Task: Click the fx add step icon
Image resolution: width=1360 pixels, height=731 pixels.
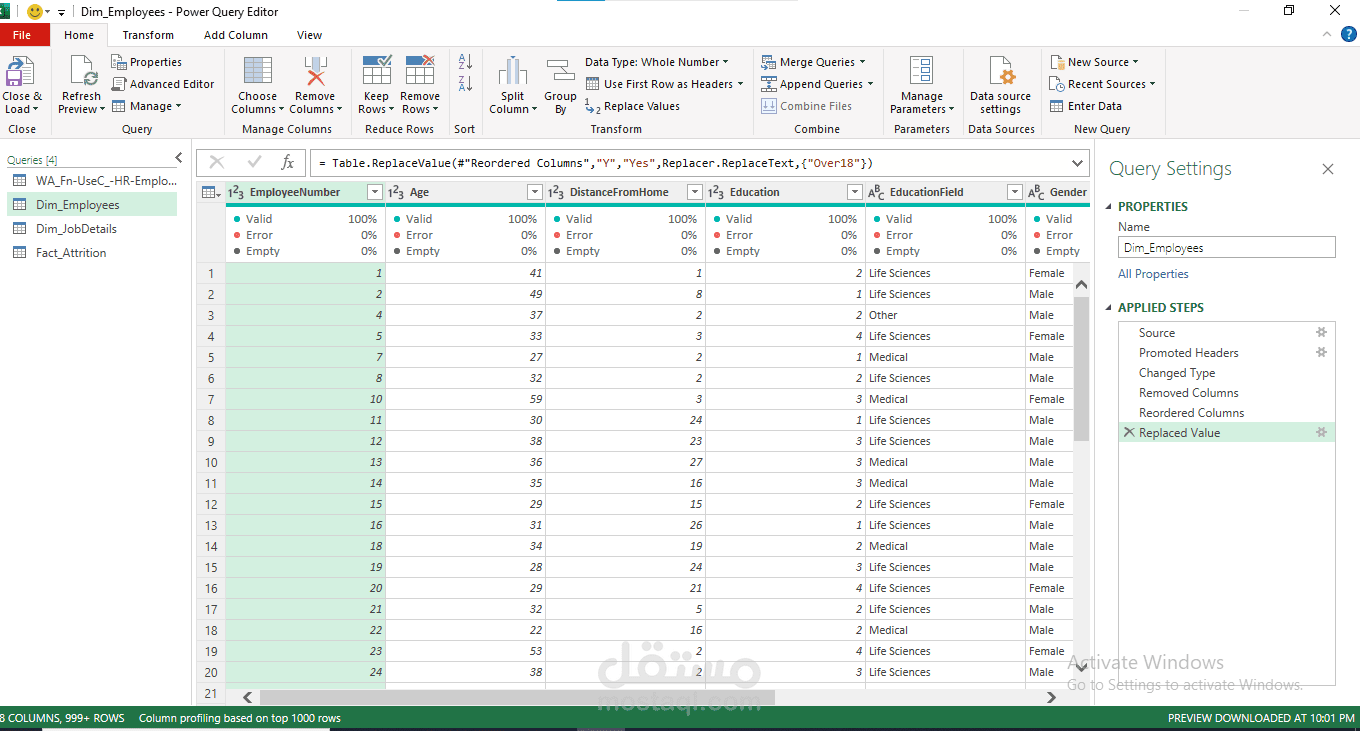Action: (288, 163)
